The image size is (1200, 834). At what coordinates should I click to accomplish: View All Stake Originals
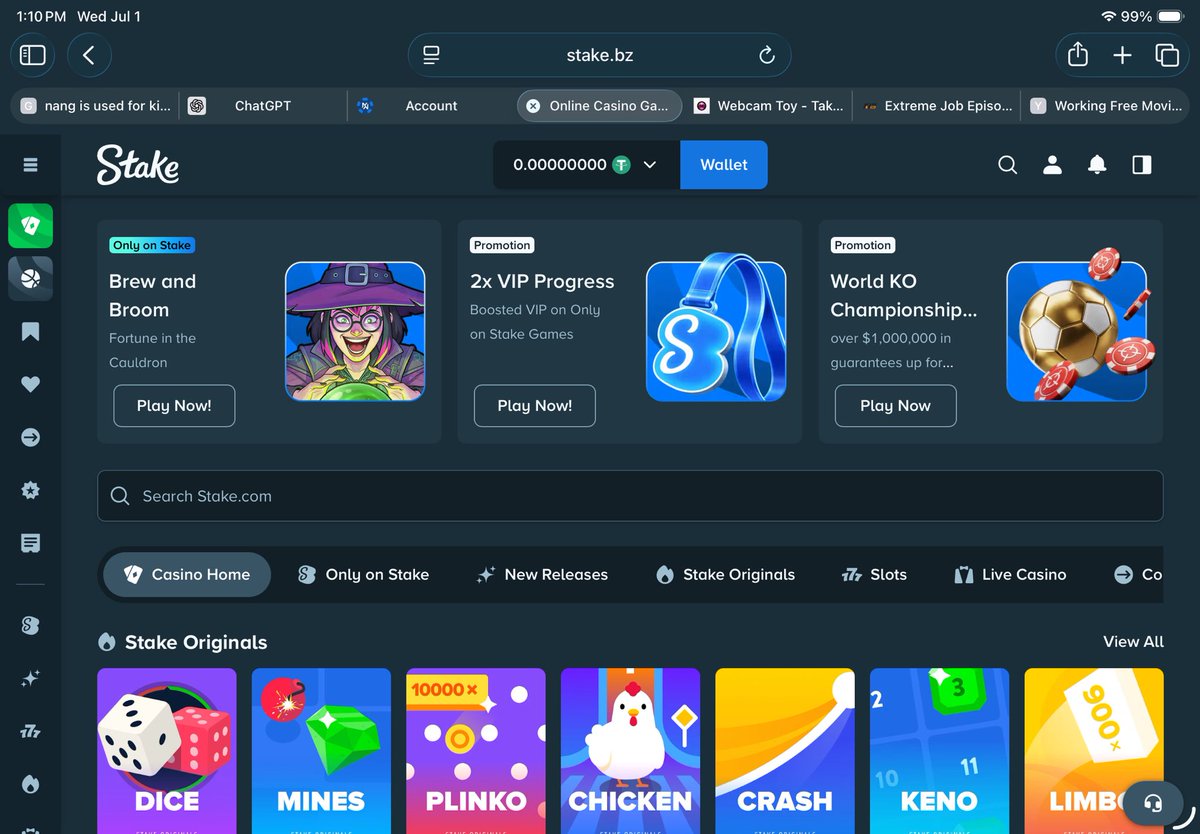(x=1133, y=641)
